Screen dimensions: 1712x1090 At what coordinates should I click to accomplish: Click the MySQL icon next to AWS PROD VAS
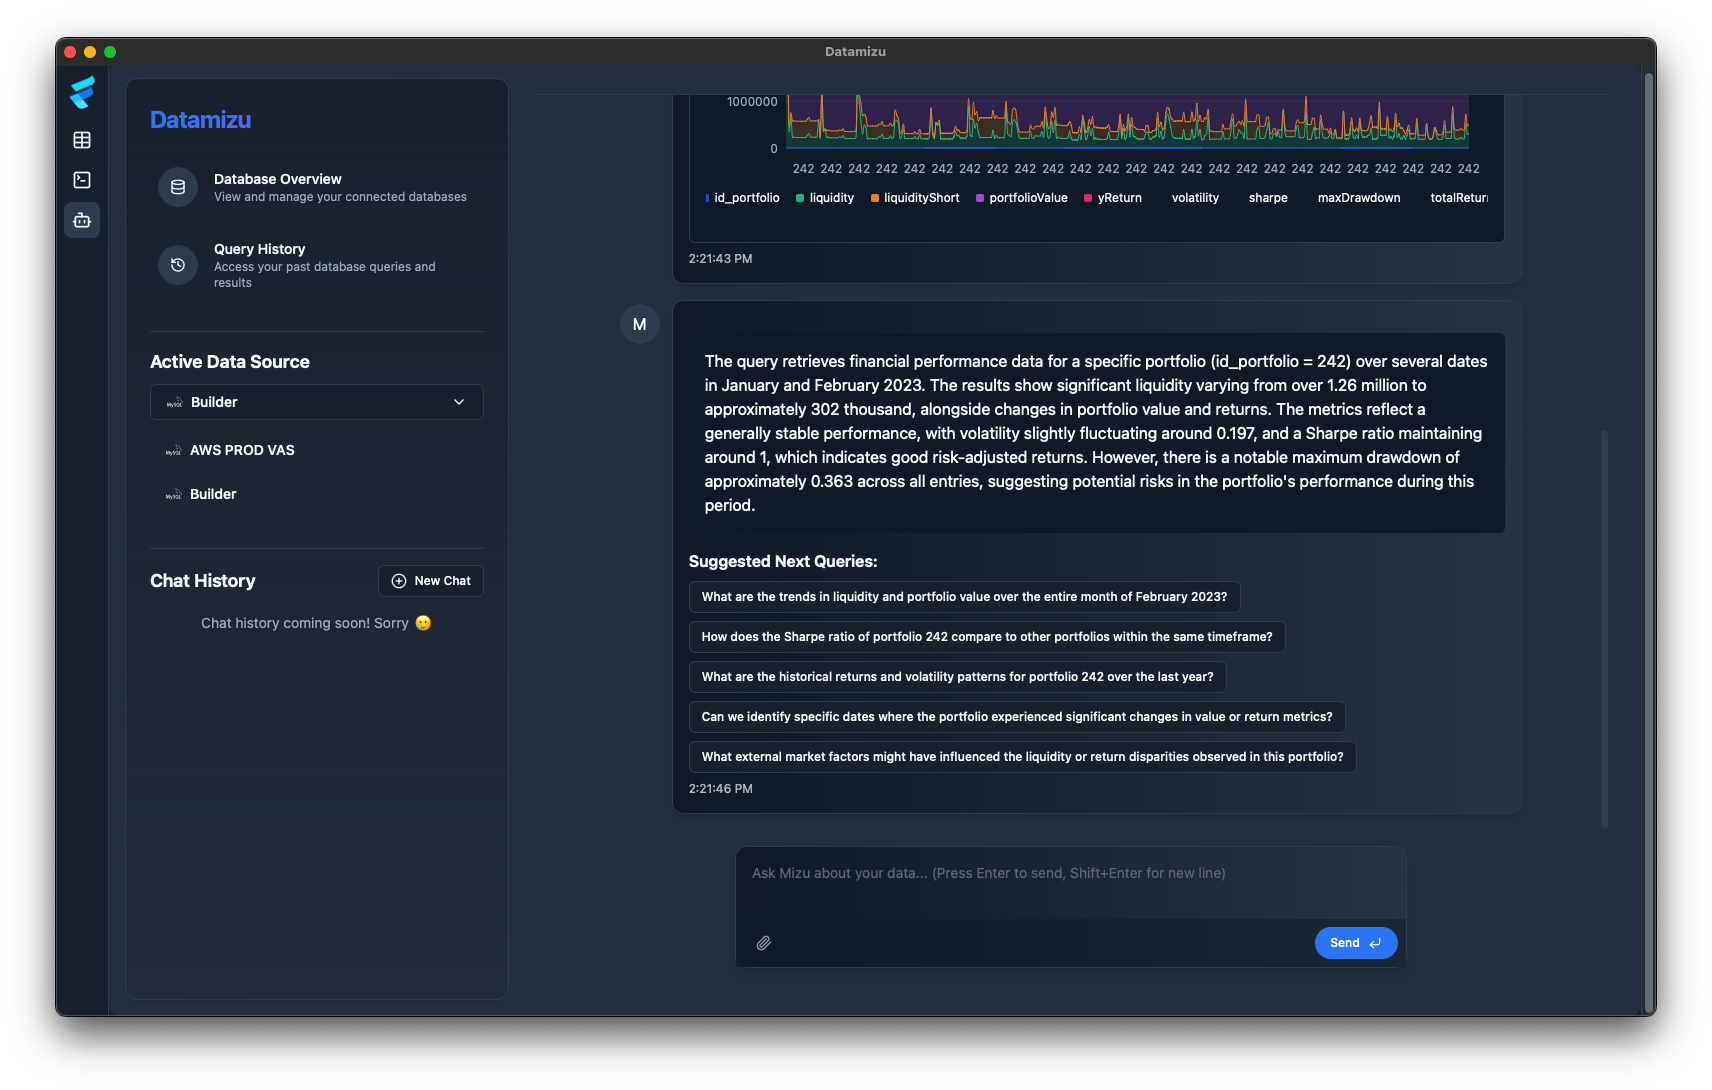coord(173,450)
